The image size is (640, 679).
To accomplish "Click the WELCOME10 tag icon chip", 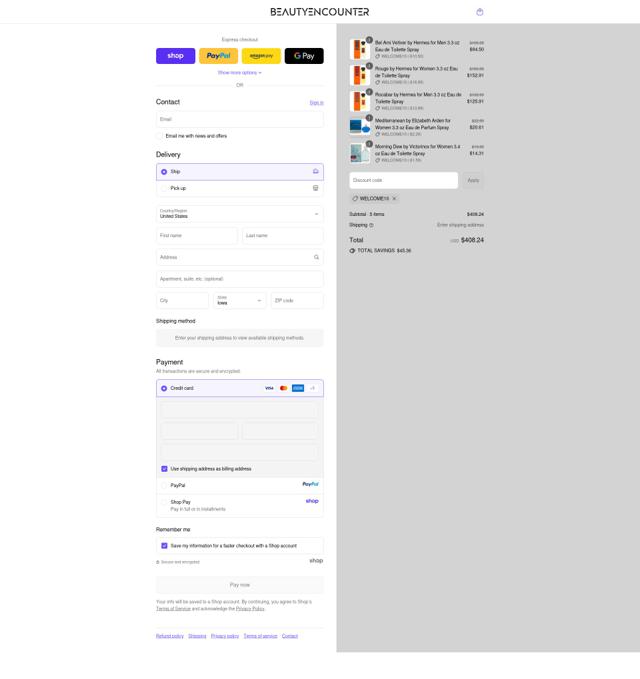I will tap(355, 199).
